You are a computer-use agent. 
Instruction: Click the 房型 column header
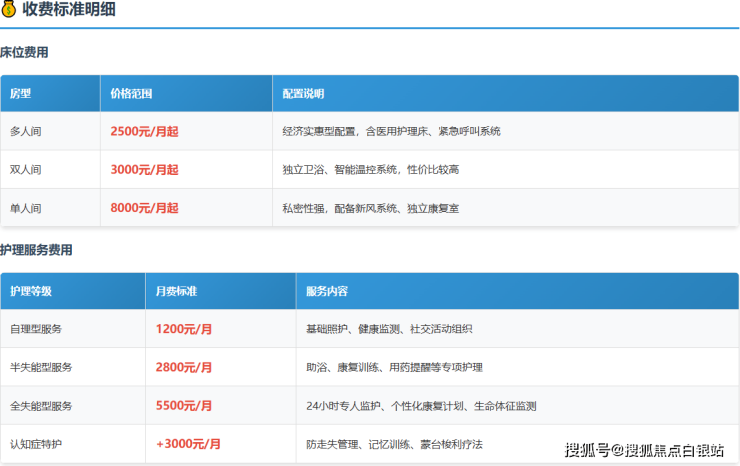point(21,93)
